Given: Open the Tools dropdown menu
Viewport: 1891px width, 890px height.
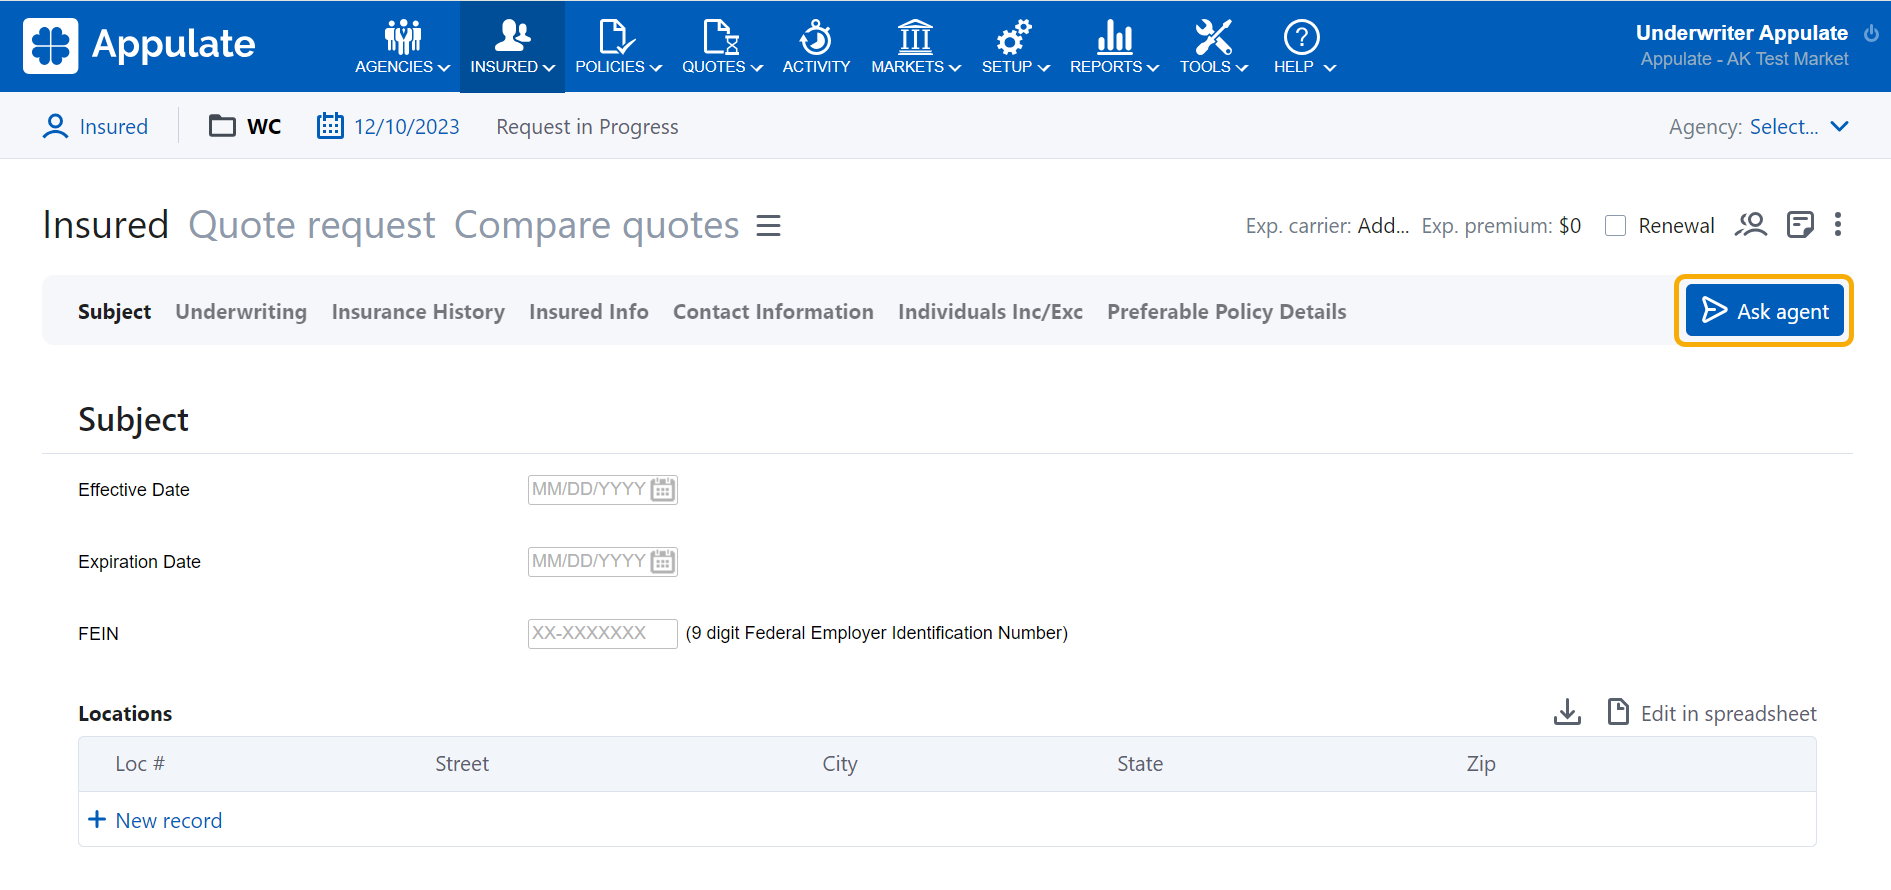Looking at the screenshot, I should pyautogui.click(x=1213, y=47).
